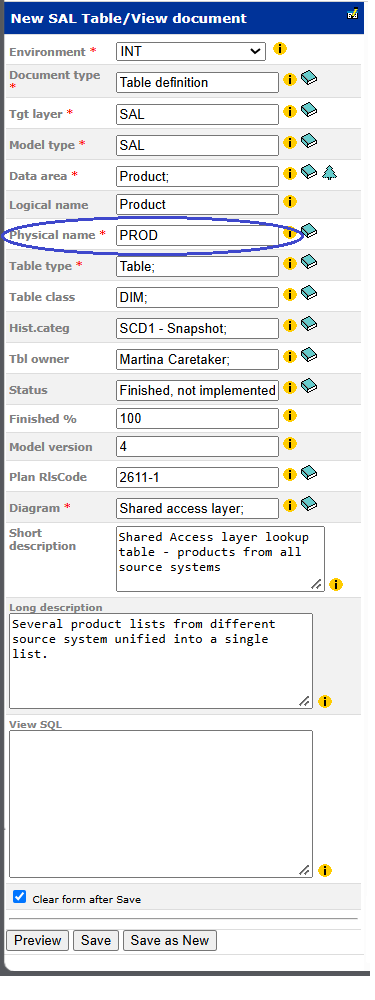Open the Model type lookup book icon
Image resolution: width=375 pixels, height=1000 pixels.
(309, 141)
